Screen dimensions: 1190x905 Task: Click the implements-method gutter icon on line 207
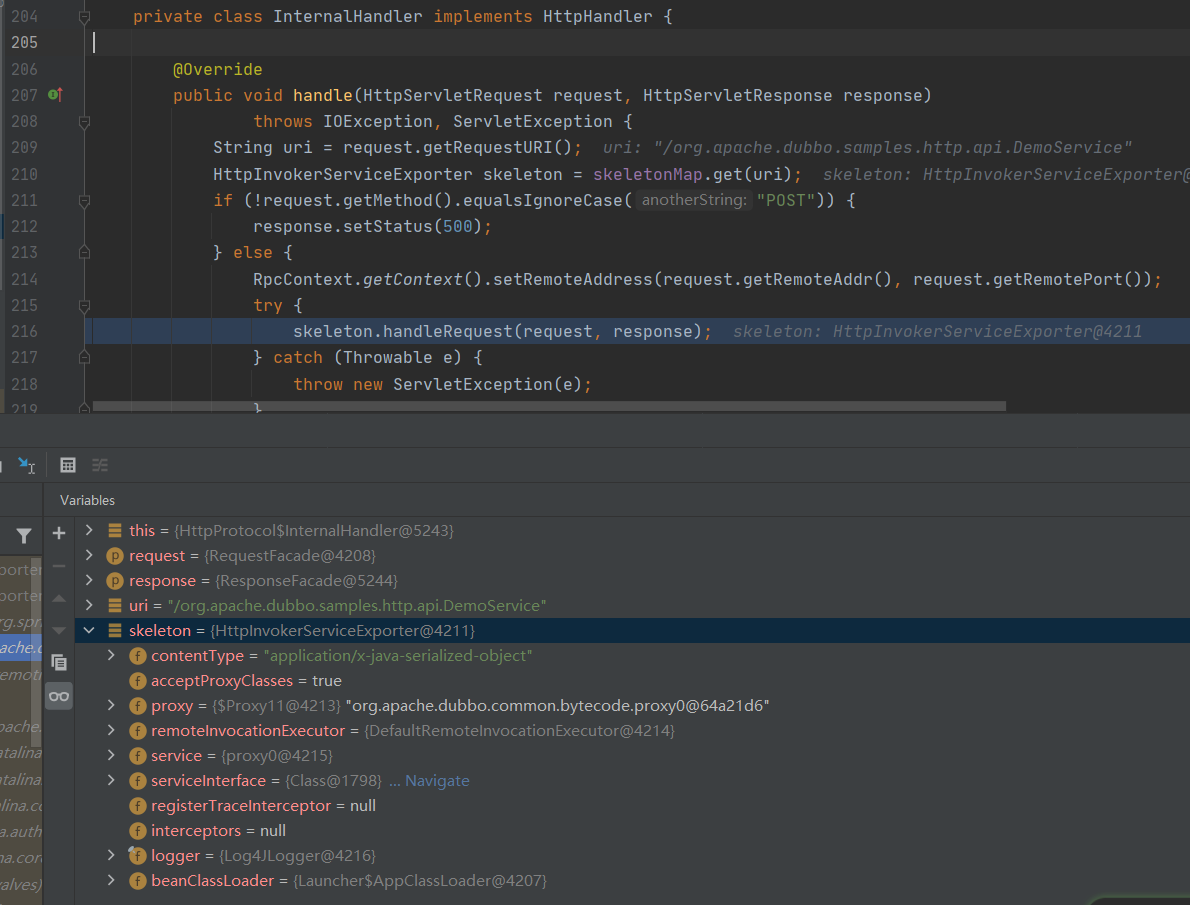55,95
